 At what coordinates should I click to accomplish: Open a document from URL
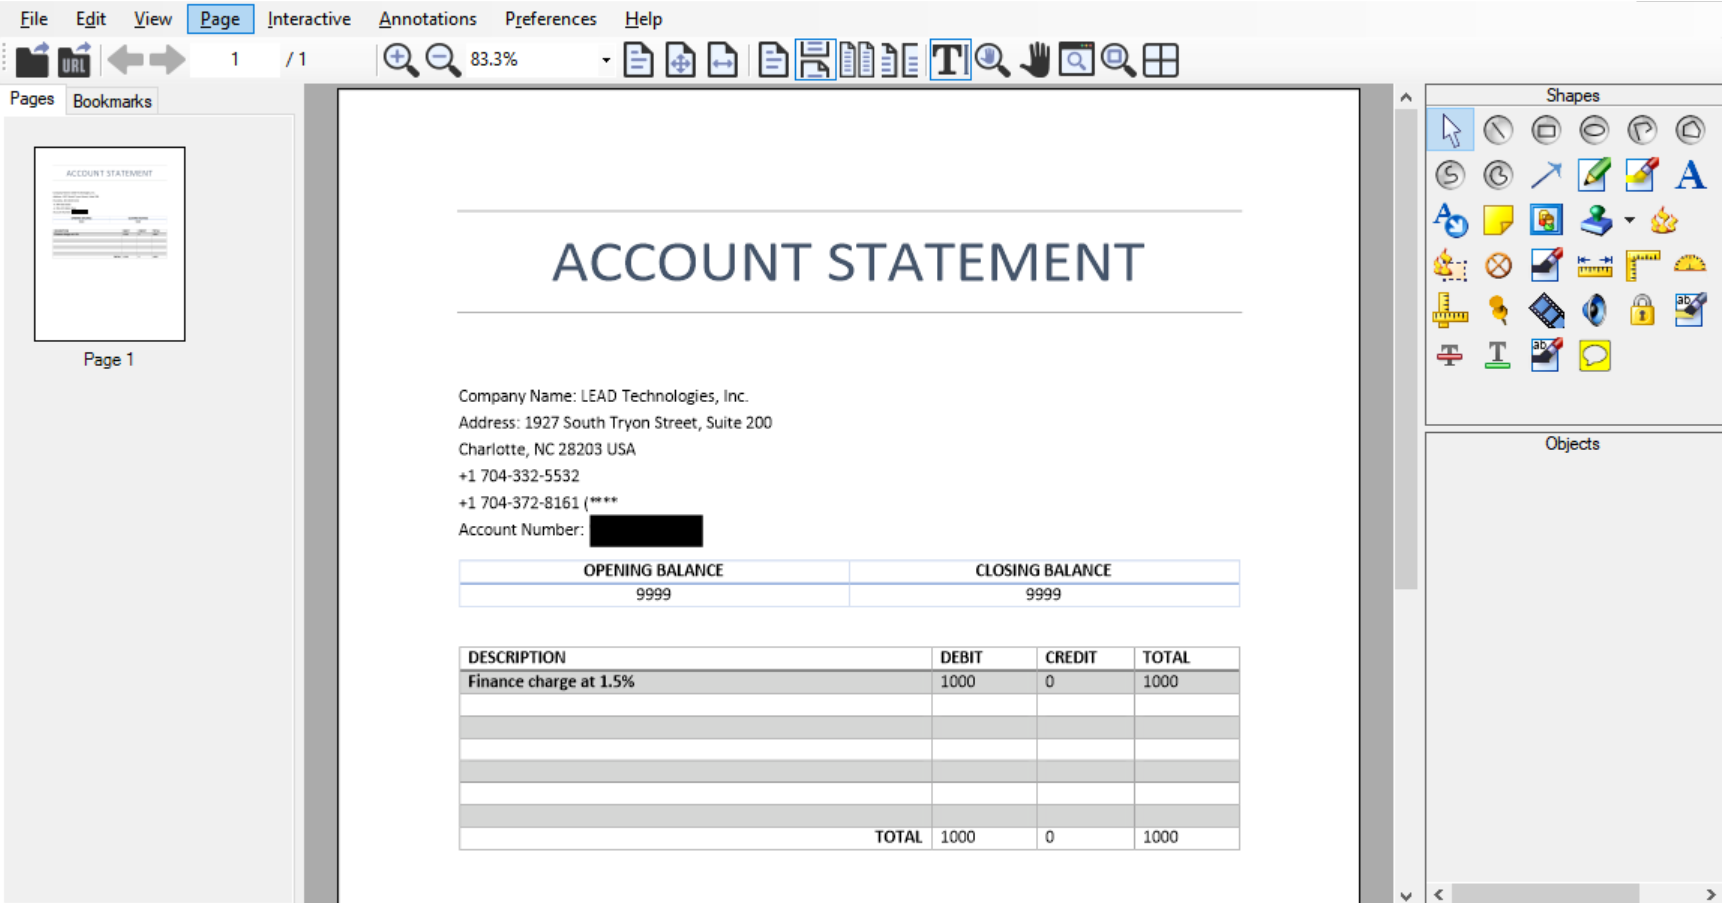(72, 60)
